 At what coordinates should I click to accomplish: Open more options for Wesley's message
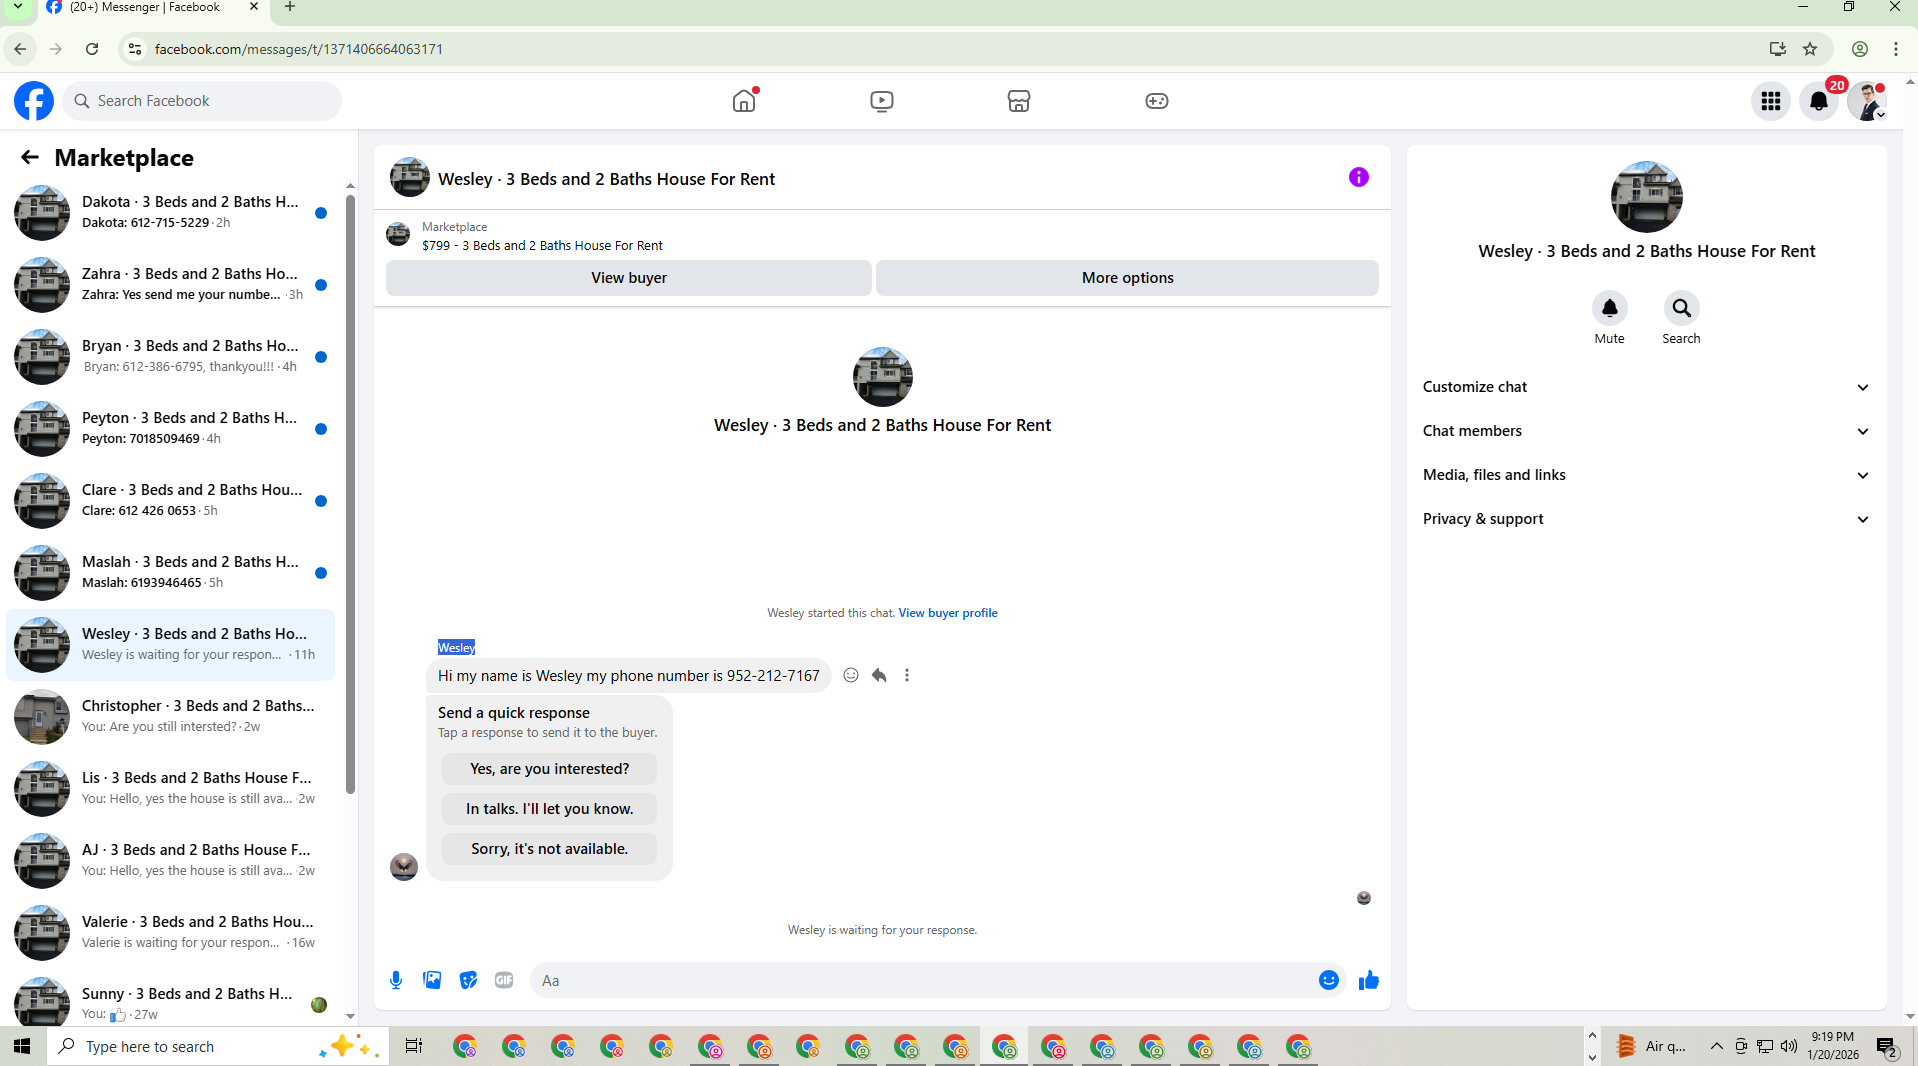(907, 675)
